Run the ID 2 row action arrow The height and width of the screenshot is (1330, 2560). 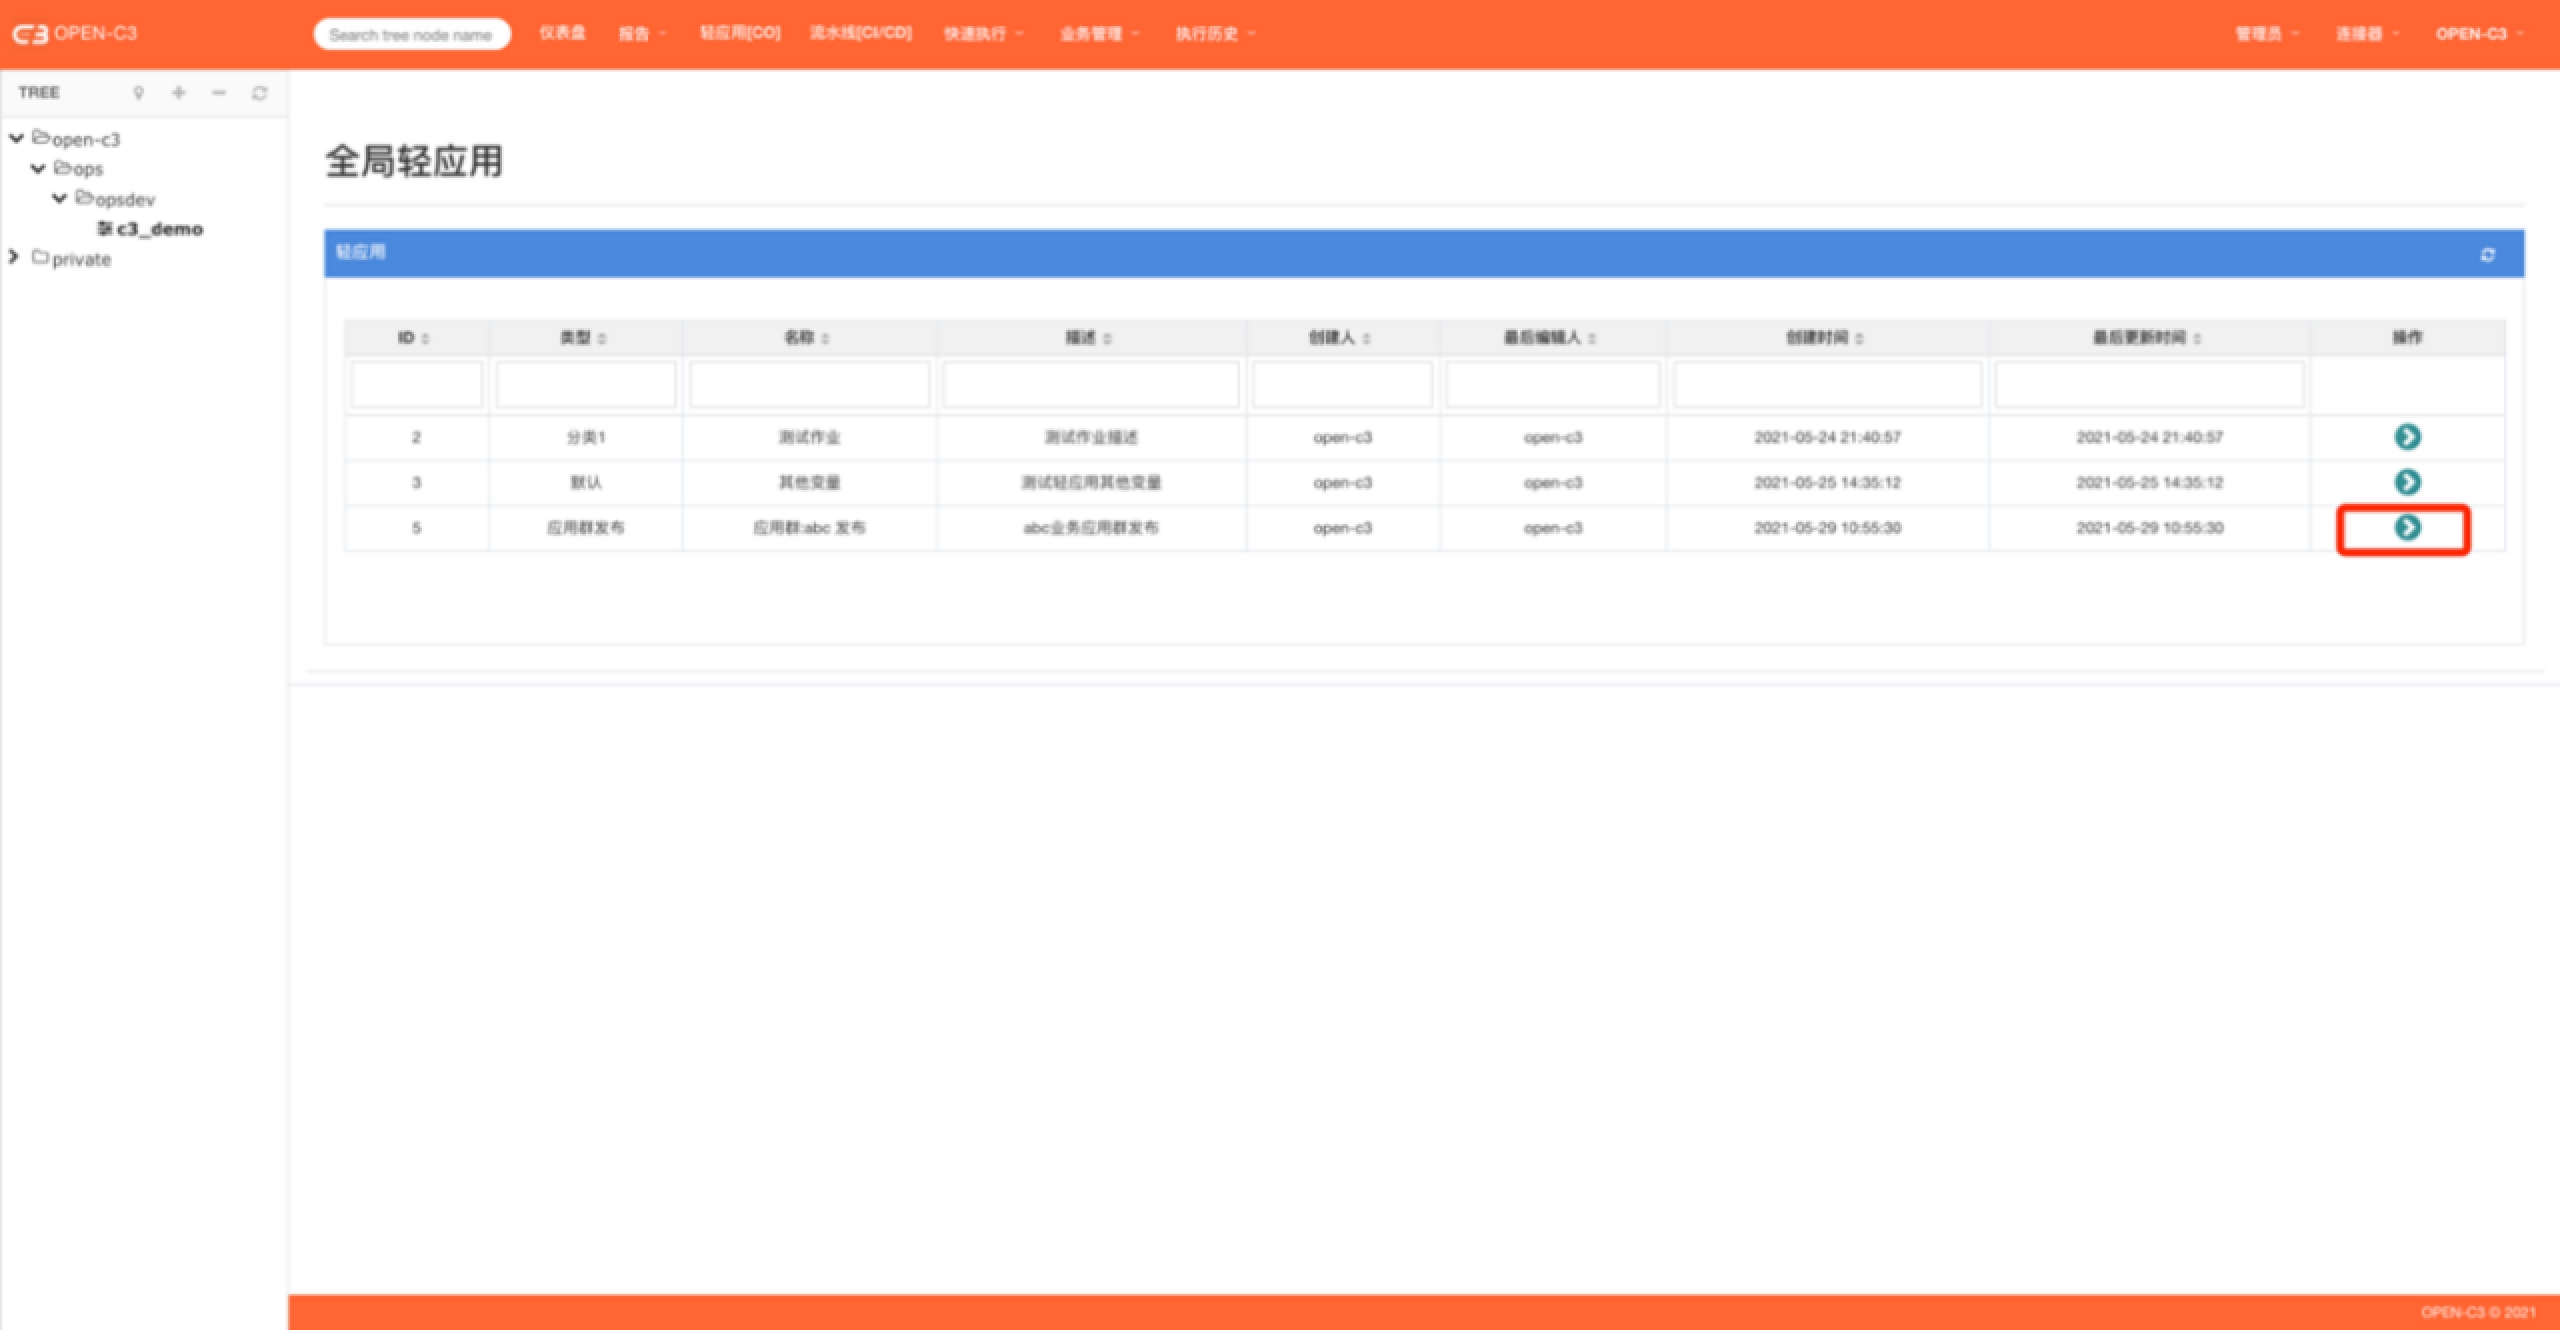tap(2407, 437)
